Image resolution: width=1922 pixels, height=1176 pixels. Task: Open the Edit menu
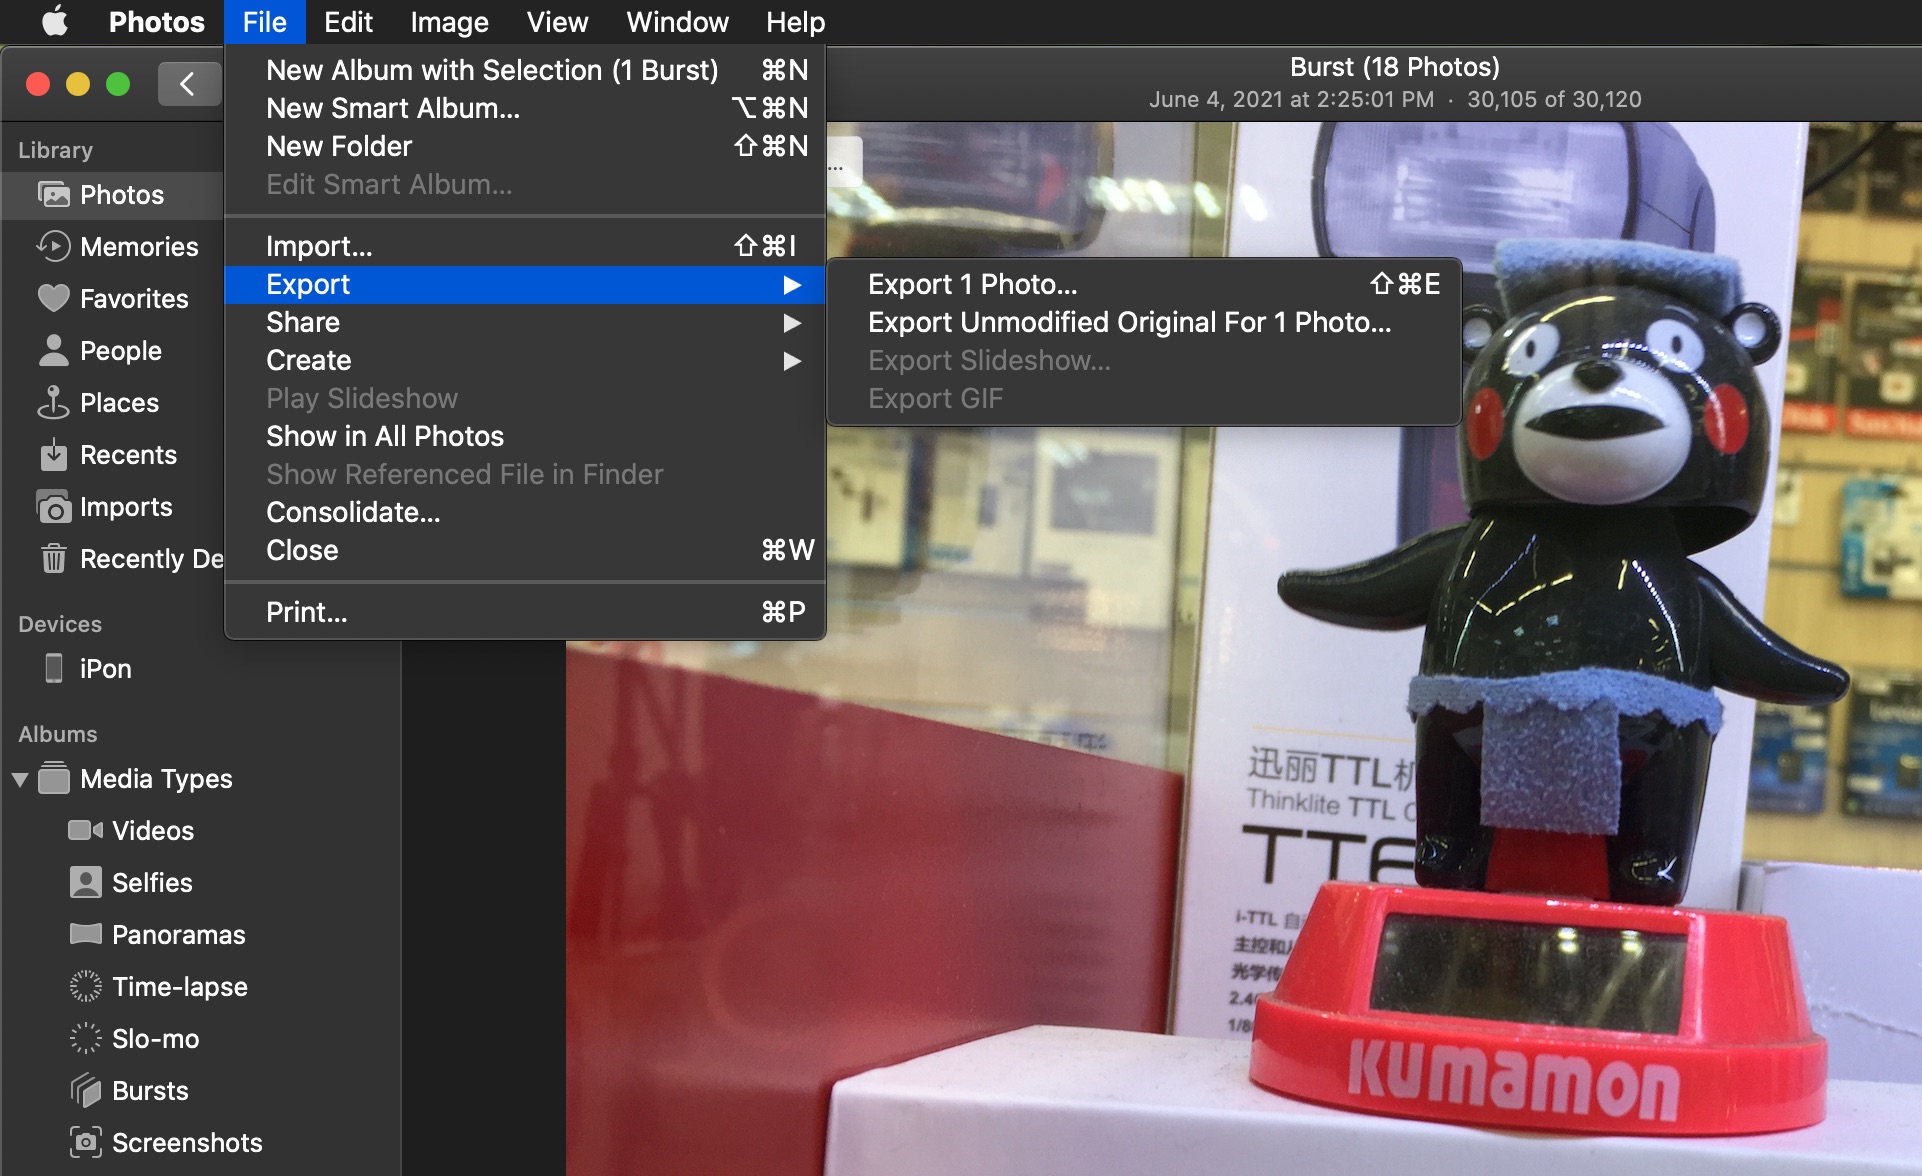(x=348, y=22)
